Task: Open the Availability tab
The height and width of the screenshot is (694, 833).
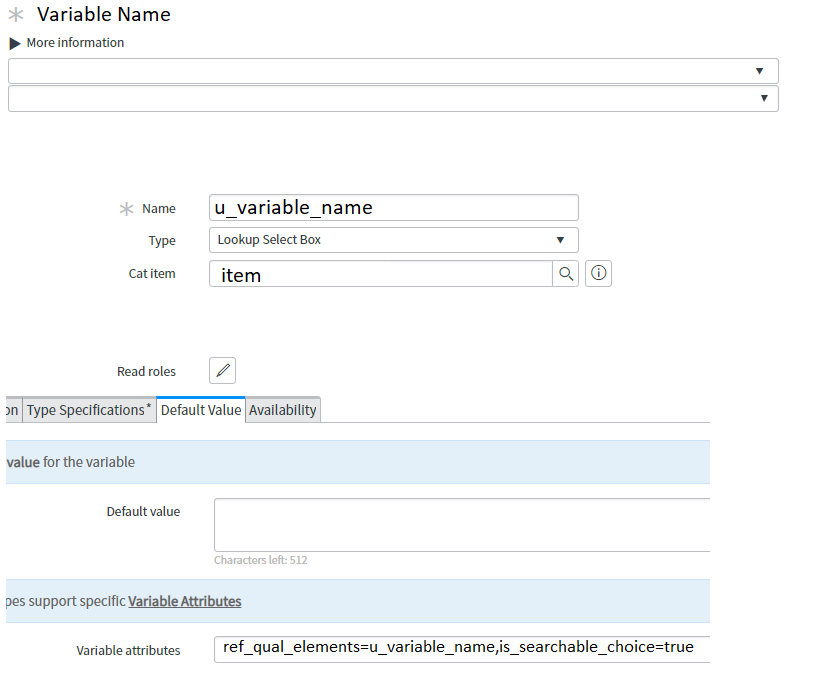Action: pyautogui.click(x=283, y=410)
